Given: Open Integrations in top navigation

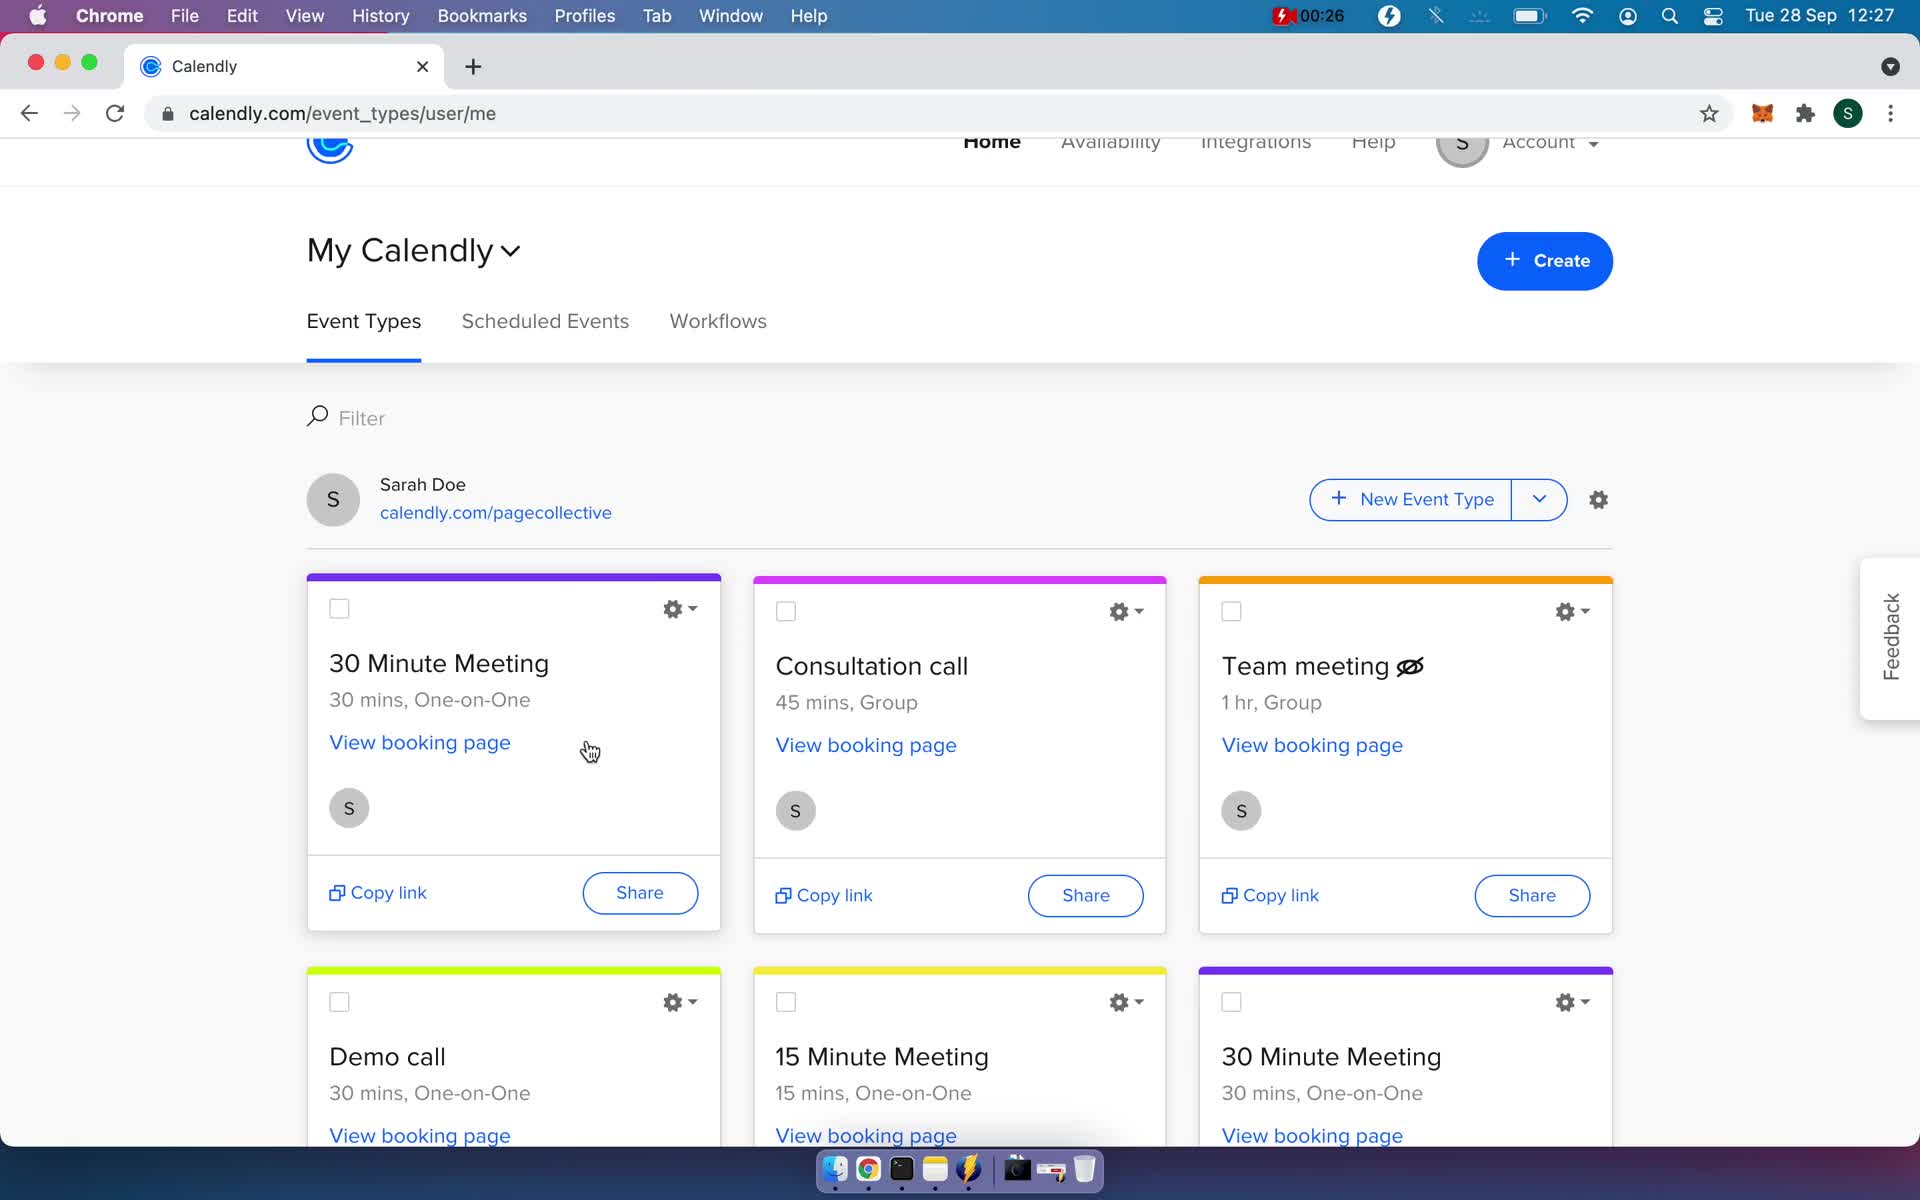Looking at the screenshot, I should pos(1255,144).
